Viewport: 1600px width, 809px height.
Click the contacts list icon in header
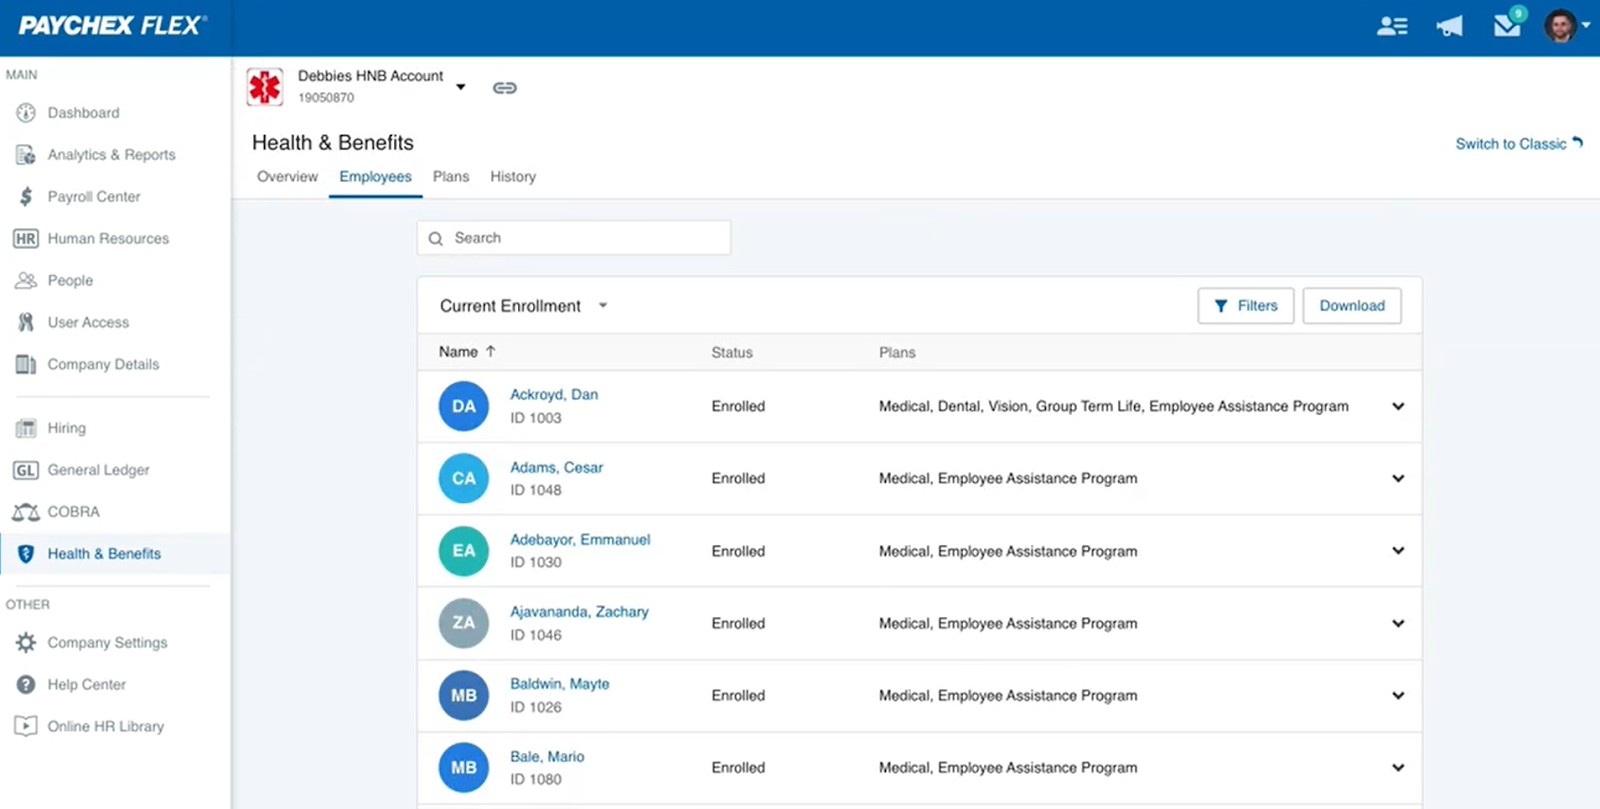pyautogui.click(x=1391, y=27)
